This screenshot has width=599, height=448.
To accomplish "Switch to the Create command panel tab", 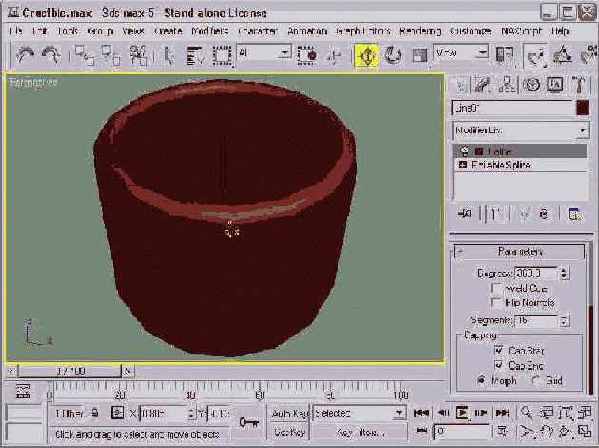I will click(x=461, y=85).
